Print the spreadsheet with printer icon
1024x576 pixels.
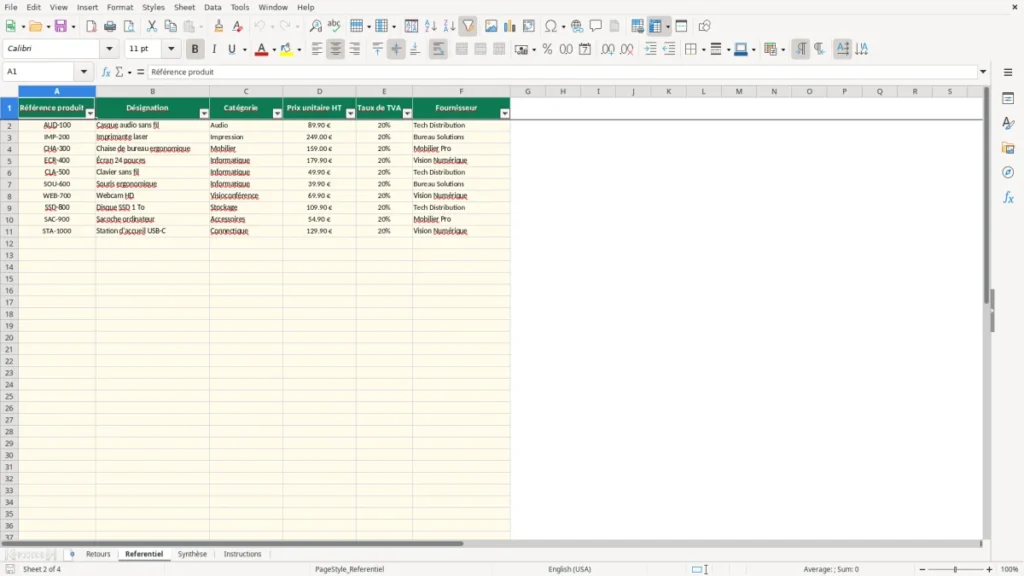click(110, 26)
